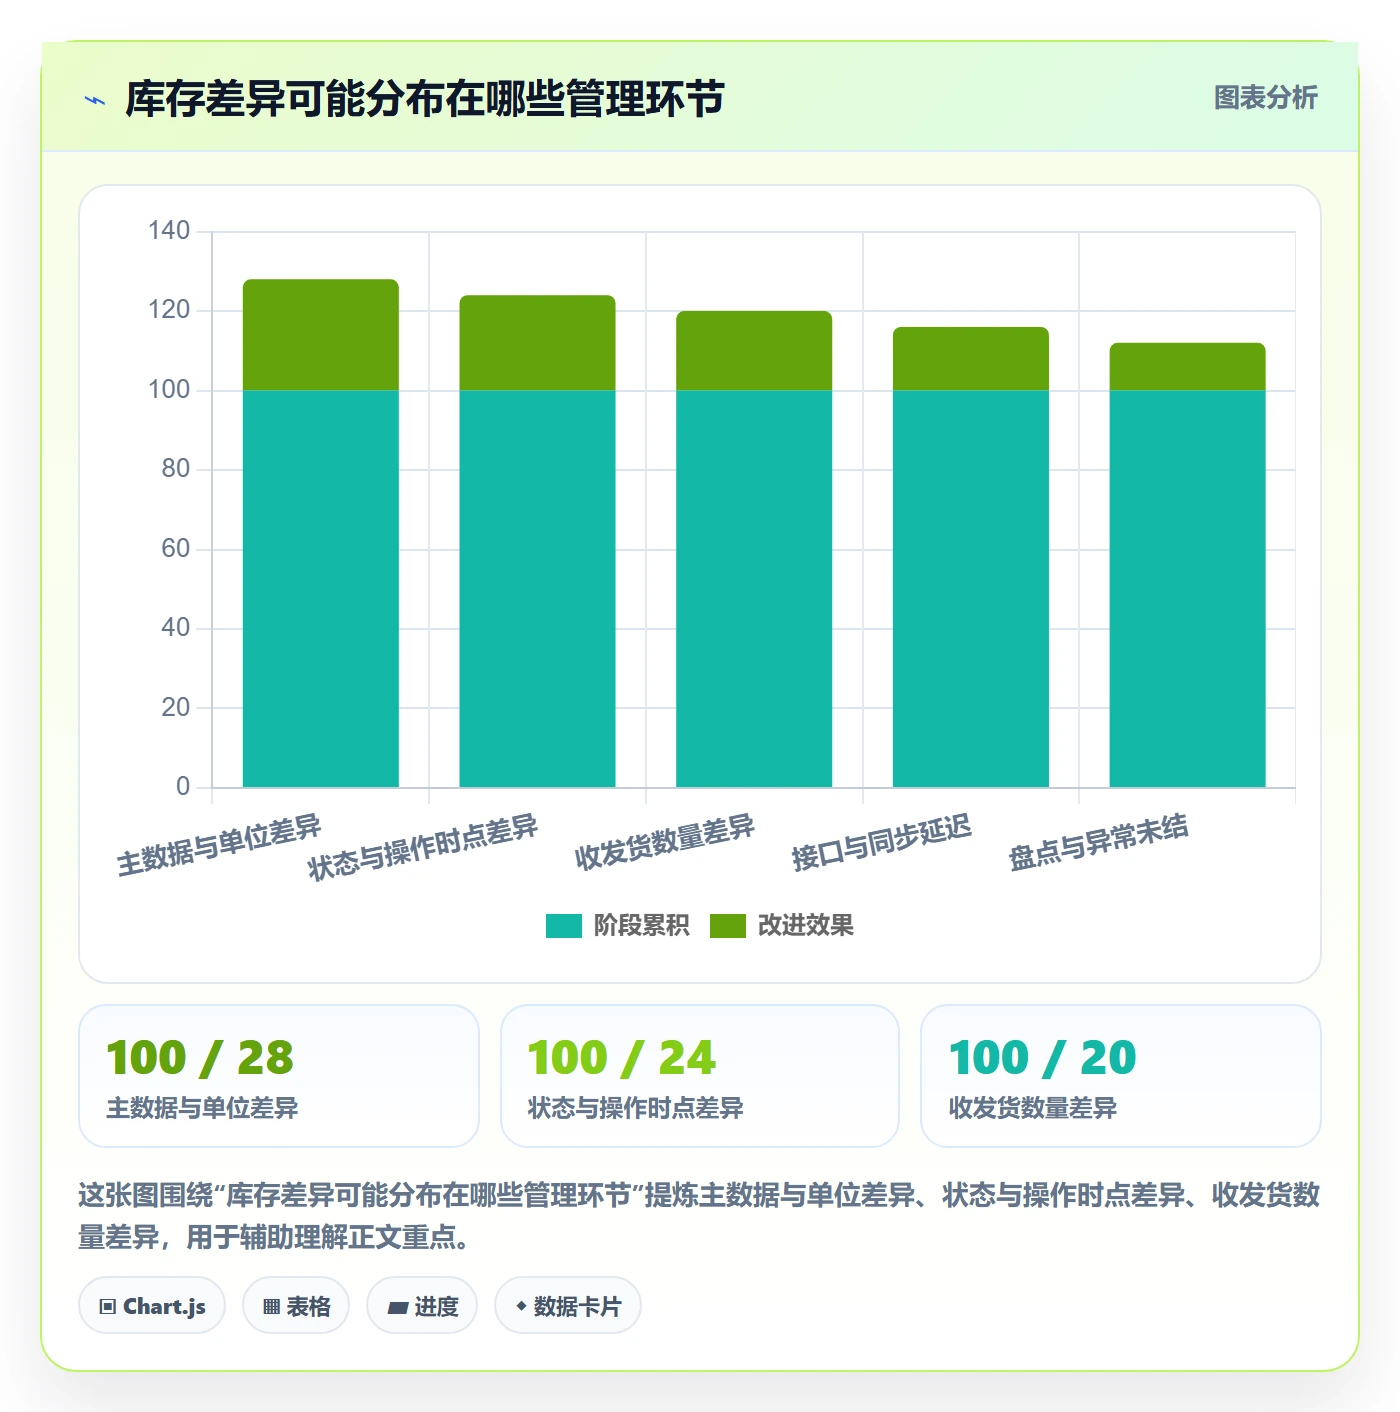Click the x-axis label 接口与同步延迟
1400x1412 pixels.
881,843
